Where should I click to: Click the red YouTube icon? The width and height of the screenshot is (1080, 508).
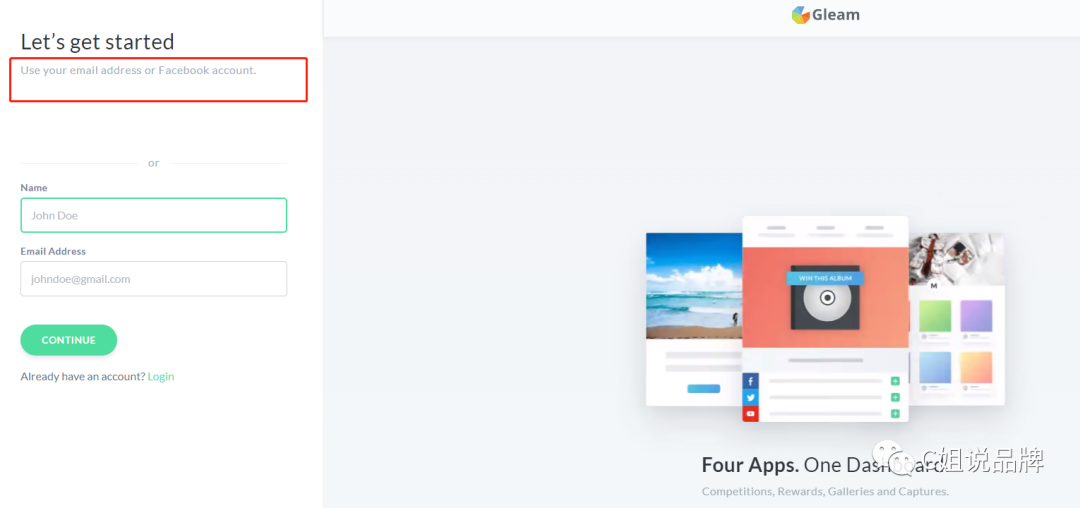coord(750,414)
